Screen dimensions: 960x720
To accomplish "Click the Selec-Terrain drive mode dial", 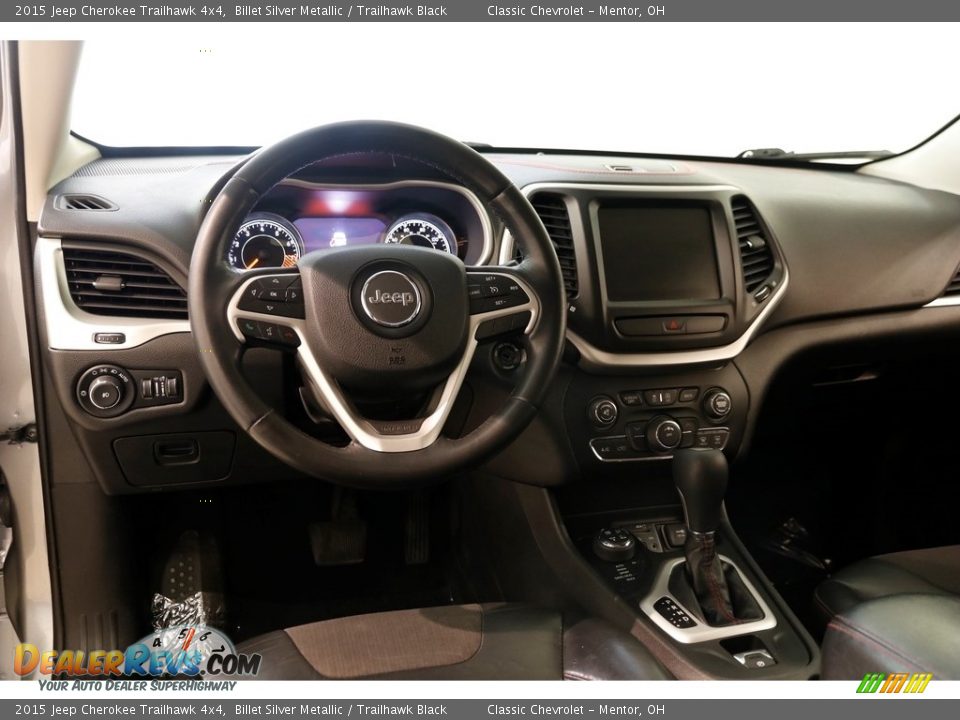I will 614,543.
